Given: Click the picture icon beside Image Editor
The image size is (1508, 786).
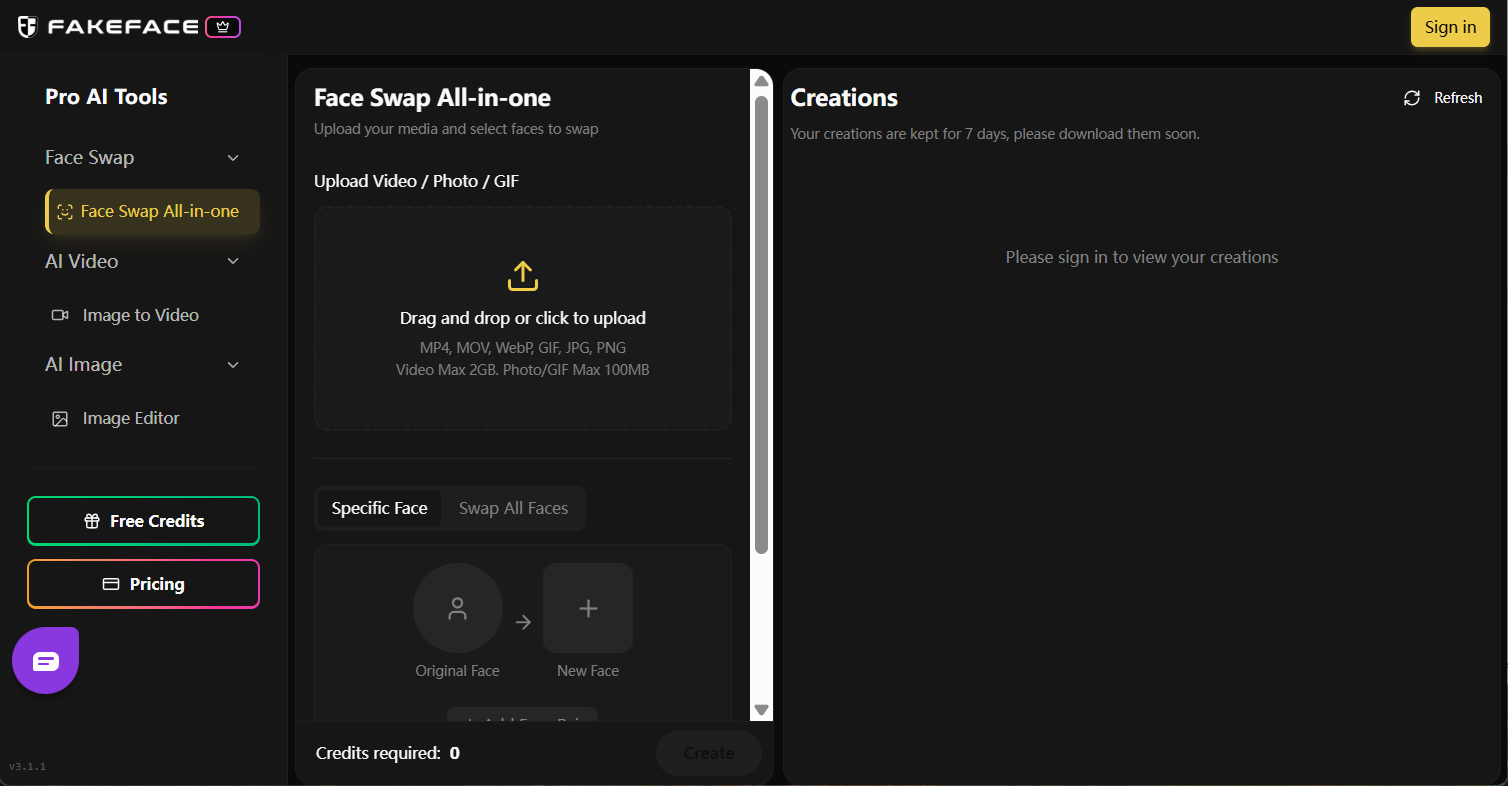Looking at the screenshot, I should click(60, 419).
